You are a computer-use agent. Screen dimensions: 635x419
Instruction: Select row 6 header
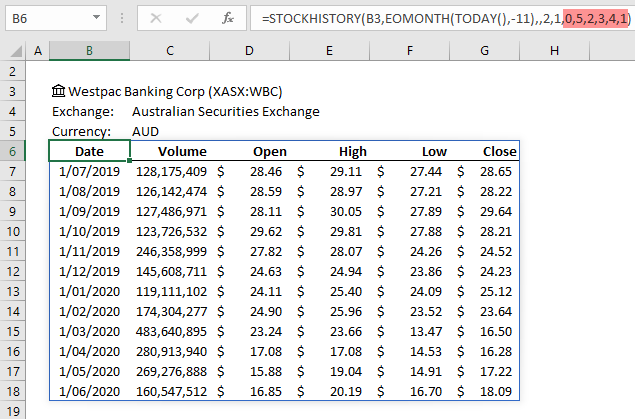13,151
